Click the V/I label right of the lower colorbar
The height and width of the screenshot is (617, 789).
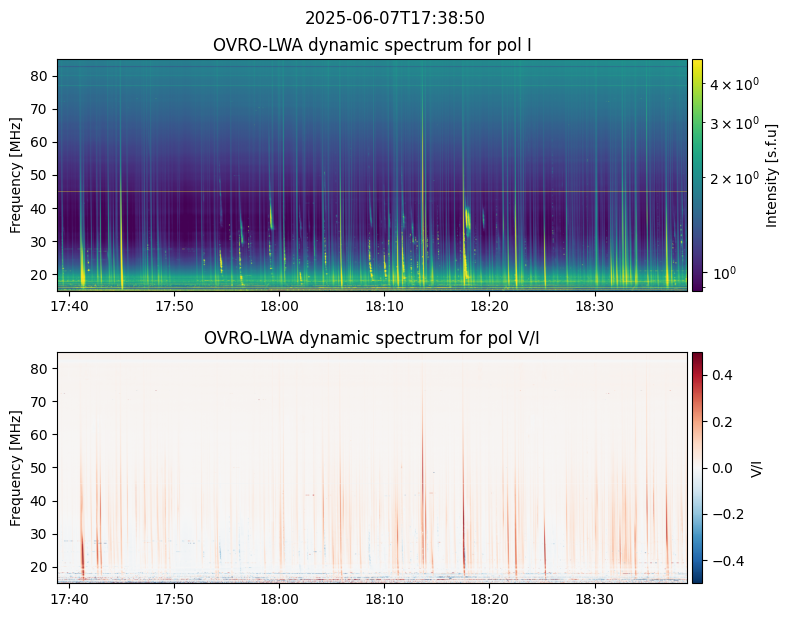click(757, 467)
